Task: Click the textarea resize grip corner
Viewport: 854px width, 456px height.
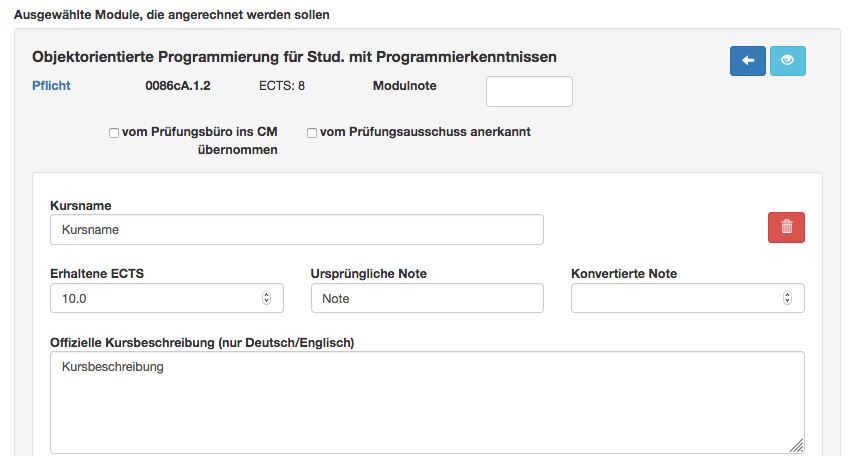Action: point(797,446)
